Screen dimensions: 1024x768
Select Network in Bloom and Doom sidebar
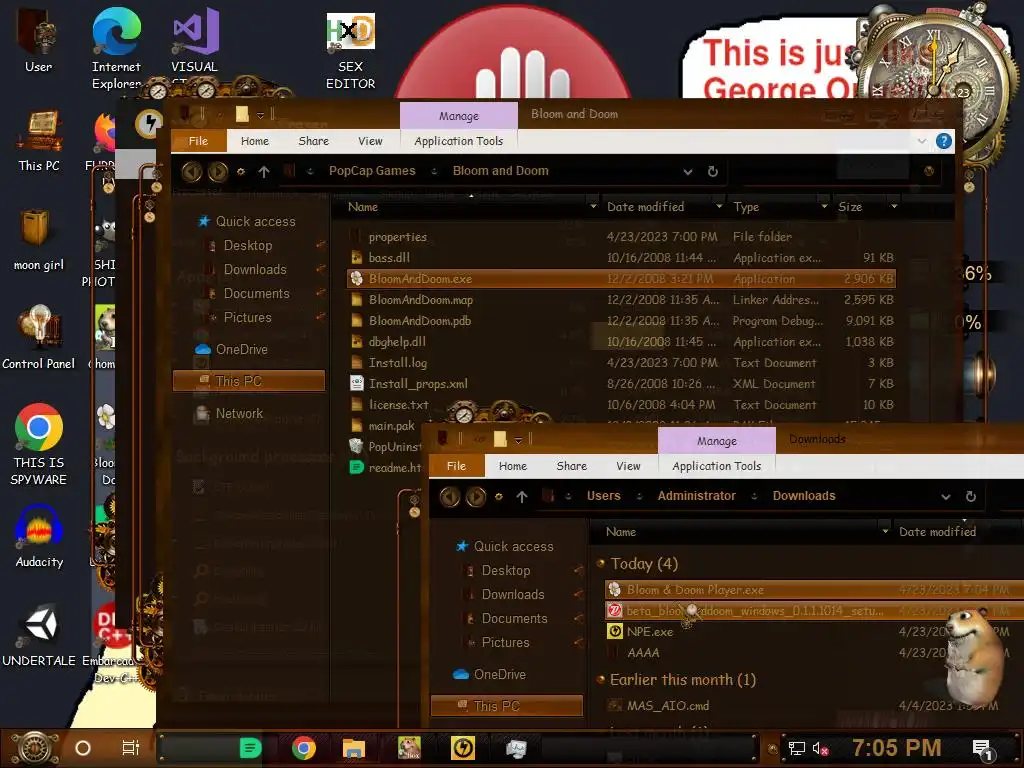pos(239,413)
